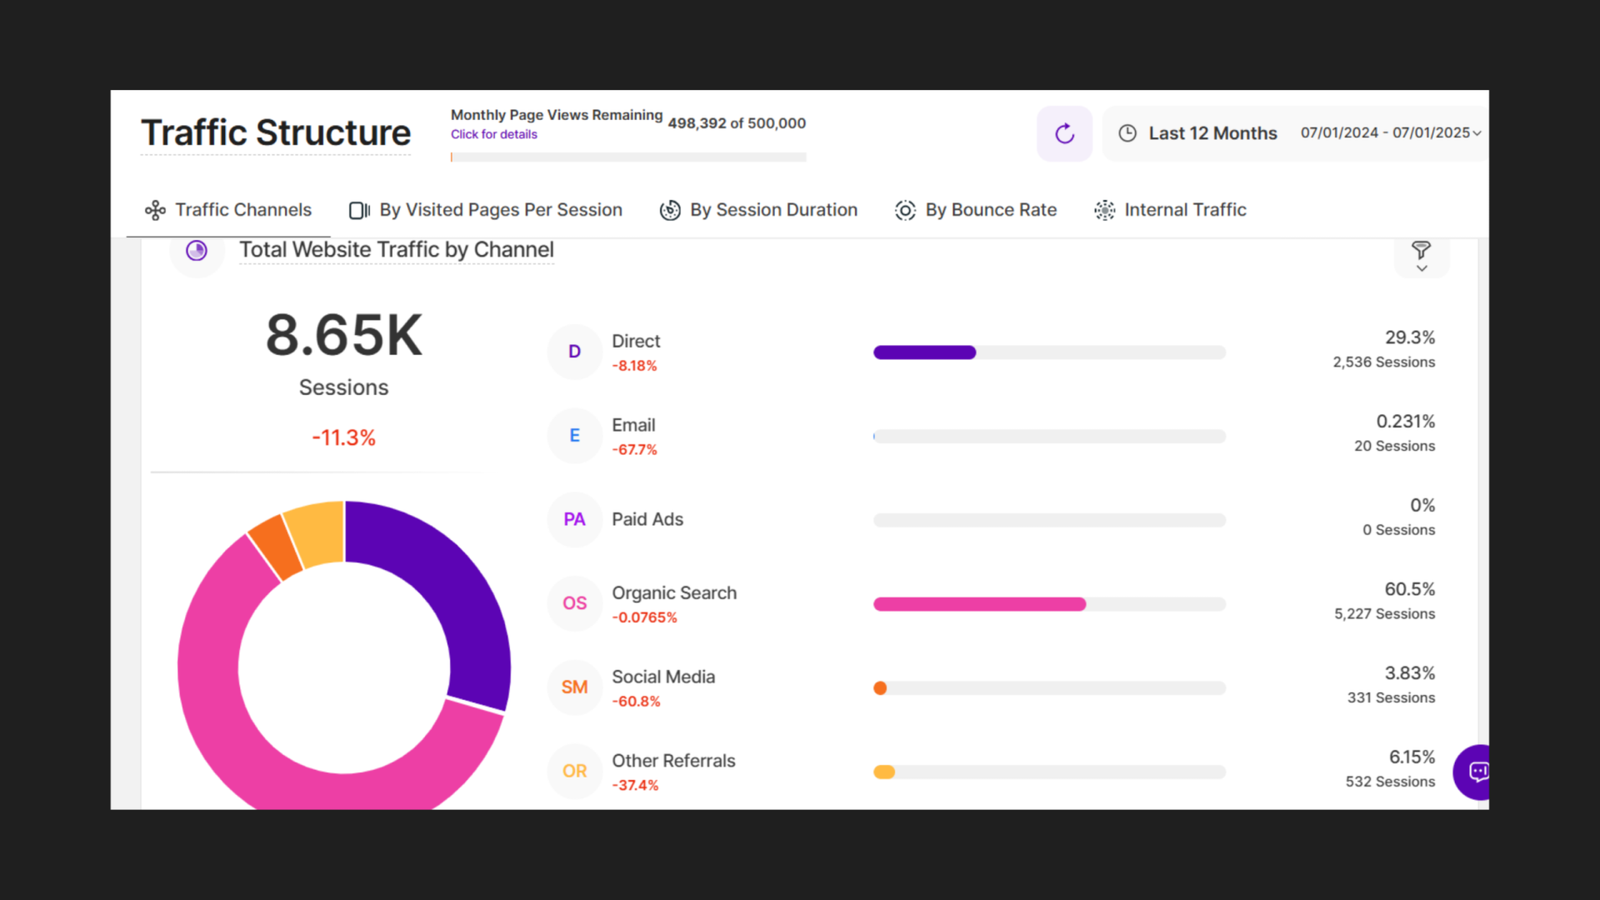Click the Organic Search pink progress bar

pyautogui.click(x=979, y=604)
